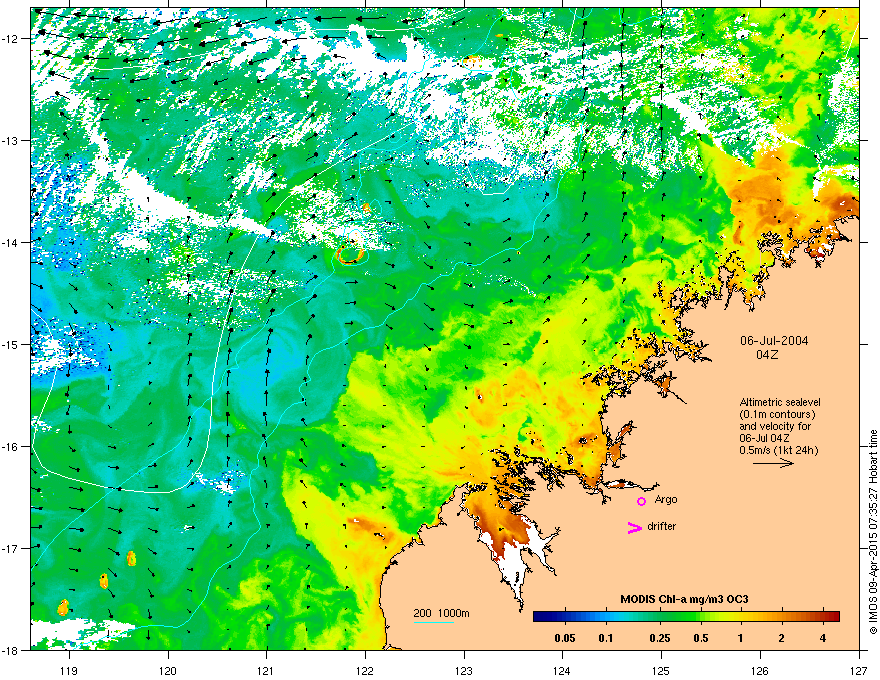This screenshot has width=880, height=680.
Task: Click the latitude axis label '-18'
Action: coord(12,650)
